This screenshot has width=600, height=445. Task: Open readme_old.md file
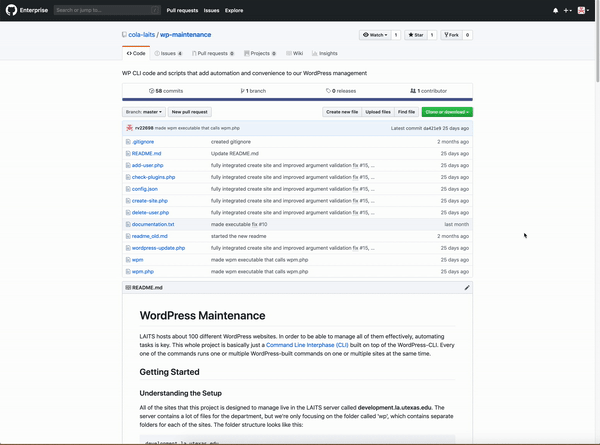click(x=150, y=236)
